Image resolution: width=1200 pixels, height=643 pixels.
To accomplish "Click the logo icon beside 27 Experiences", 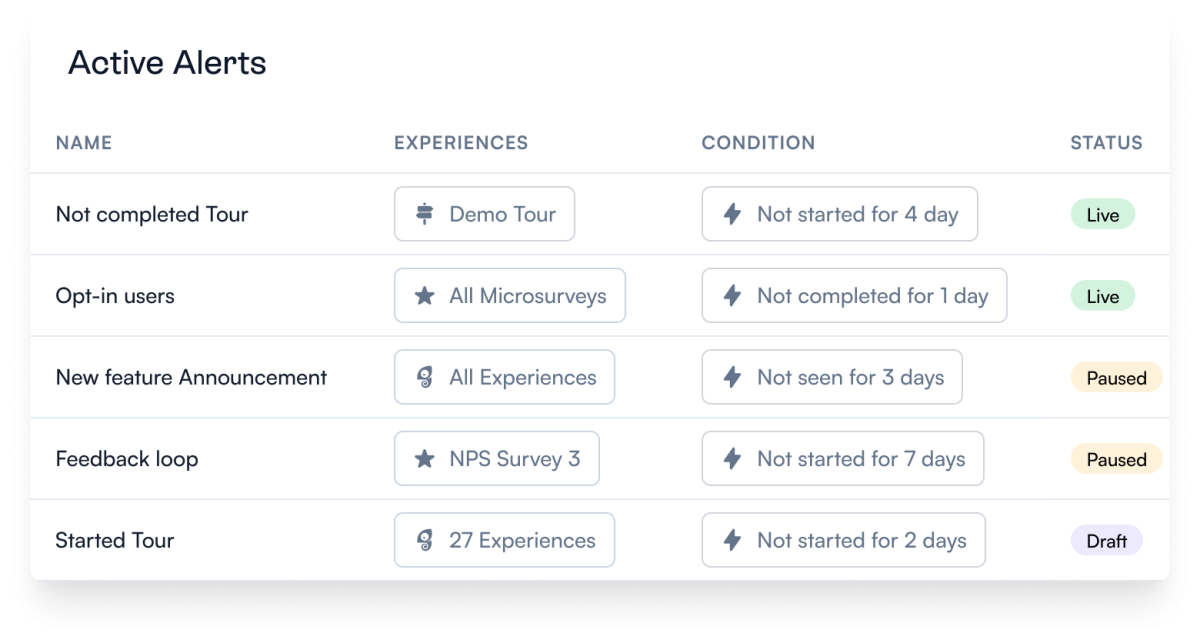I will pyautogui.click(x=425, y=540).
